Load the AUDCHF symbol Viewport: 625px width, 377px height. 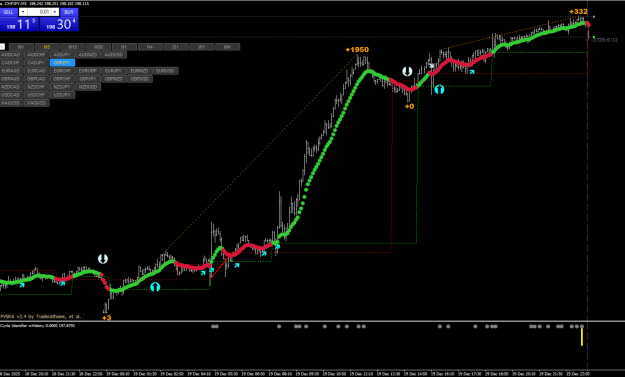point(36,55)
